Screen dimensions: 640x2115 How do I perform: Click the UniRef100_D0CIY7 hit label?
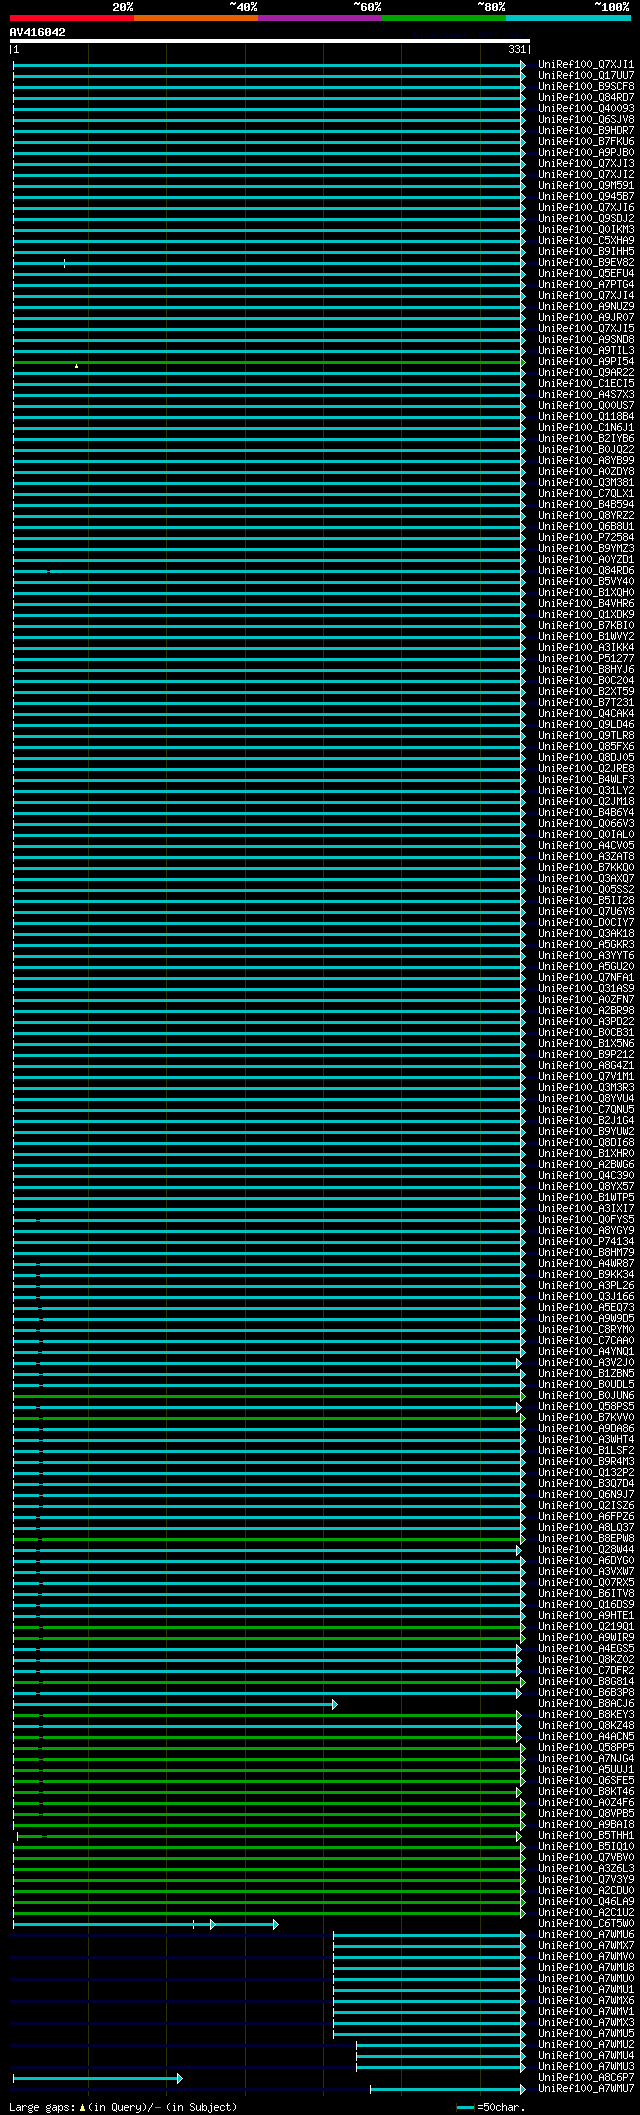click(586, 922)
